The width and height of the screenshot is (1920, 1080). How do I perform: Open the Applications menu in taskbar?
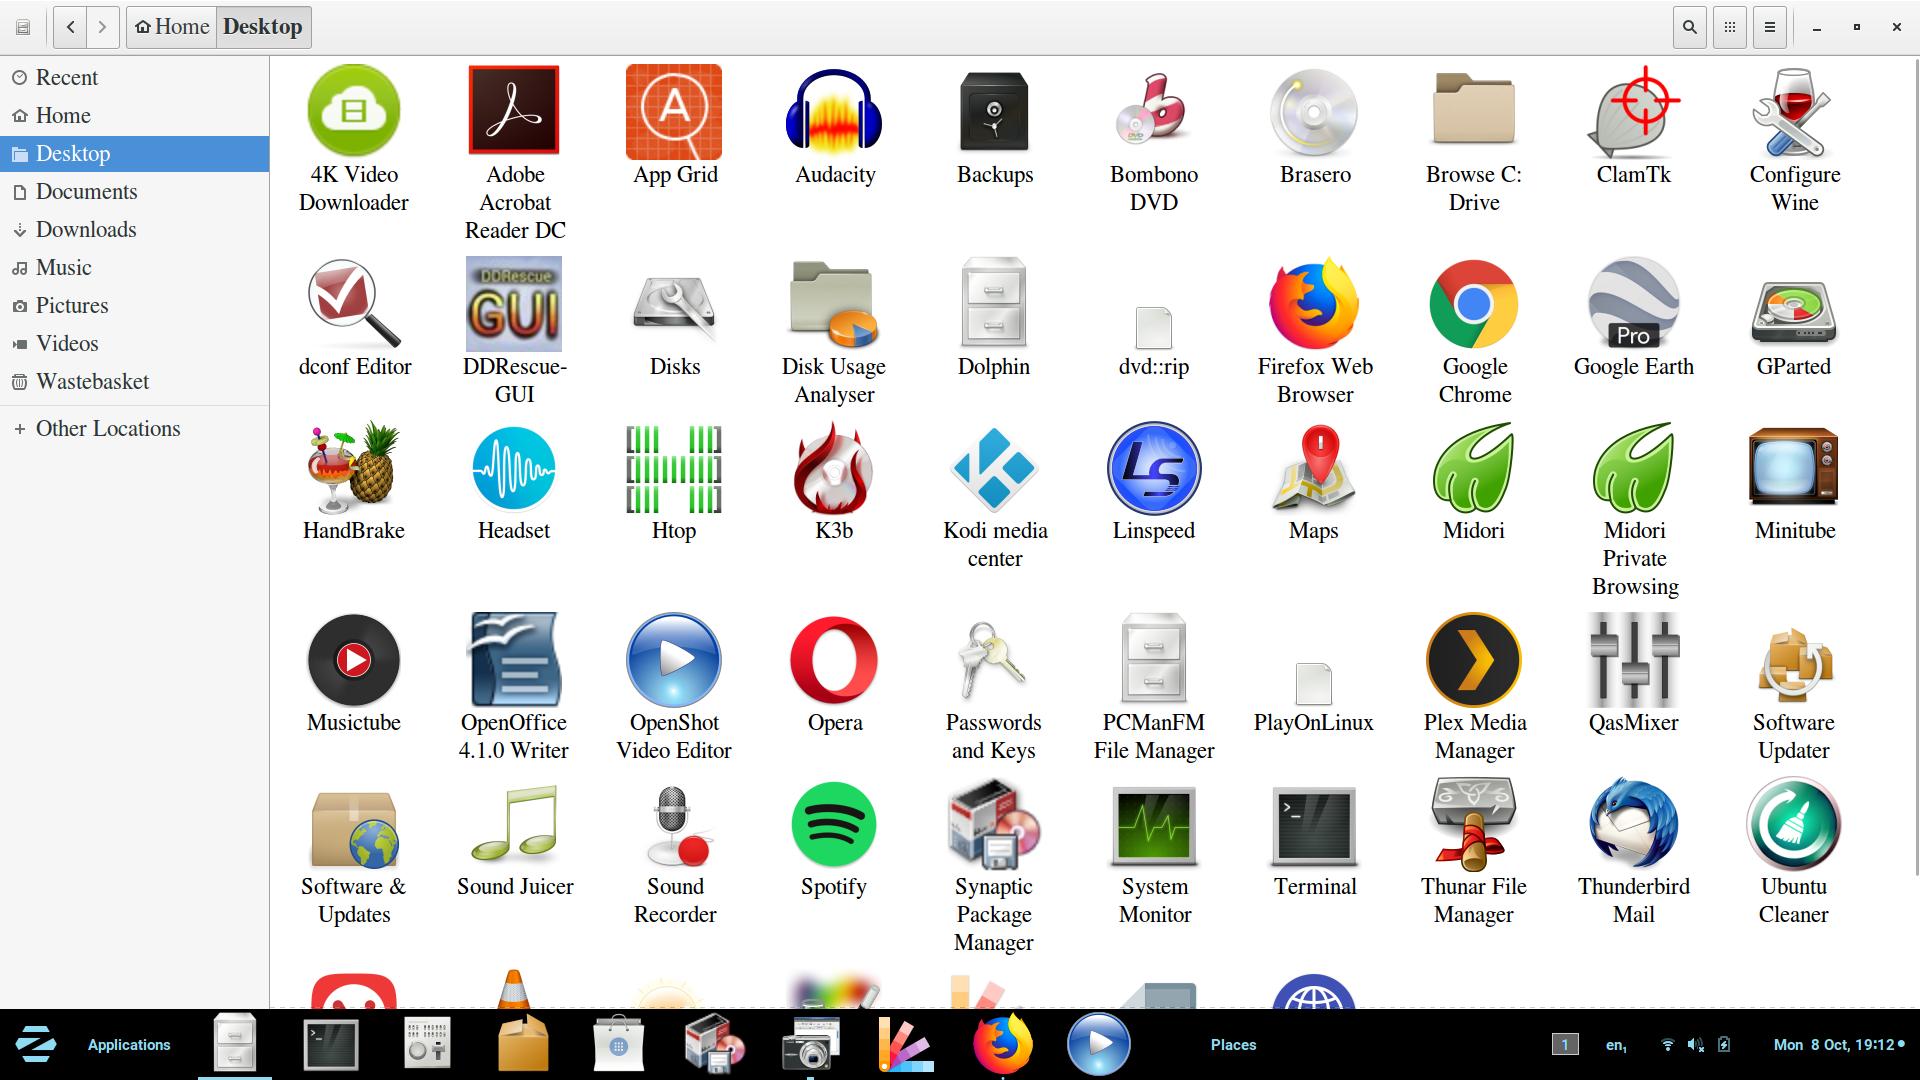tap(129, 1045)
